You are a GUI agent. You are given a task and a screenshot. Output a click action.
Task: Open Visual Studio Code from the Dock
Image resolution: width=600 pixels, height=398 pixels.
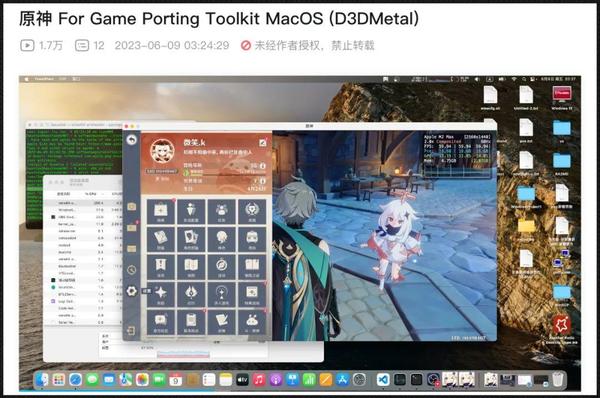(383, 380)
